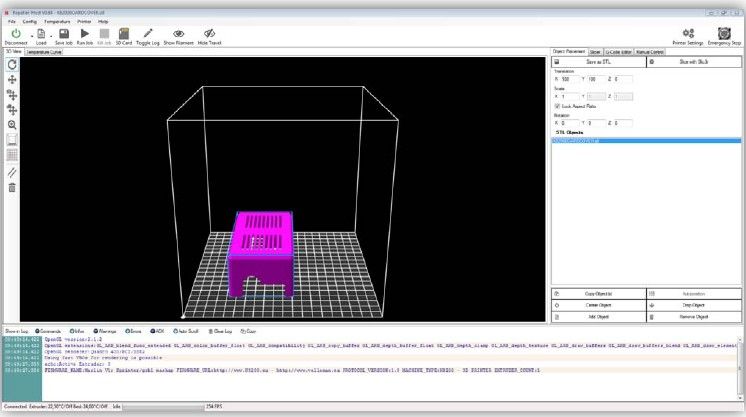Open Printer Settings gears icon
The height and width of the screenshot is (417, 746).
pyautogui.click(x=688, y=33)
